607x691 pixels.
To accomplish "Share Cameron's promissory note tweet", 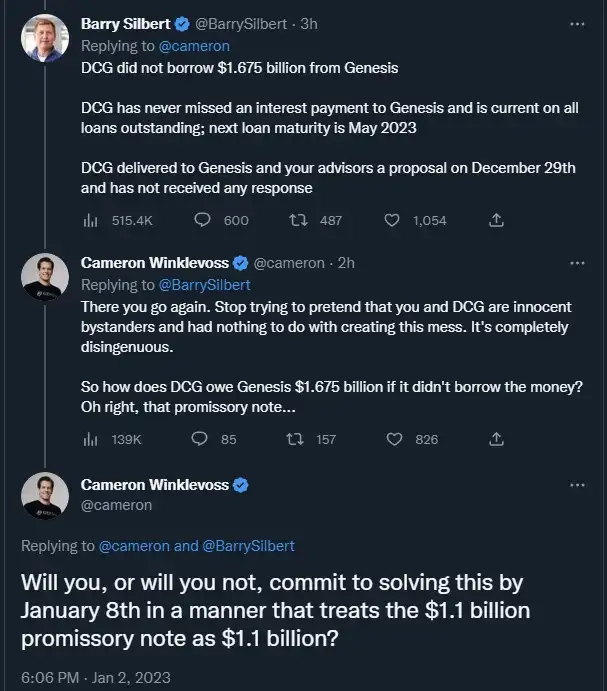I will [x=496, y=439].
